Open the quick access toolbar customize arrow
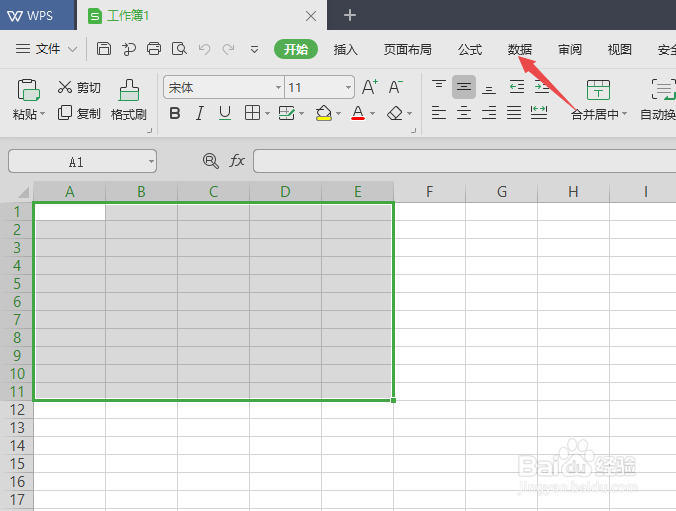The width and height of the screenshot is (676, 511). pyautogui.click(x=254, y=50)
